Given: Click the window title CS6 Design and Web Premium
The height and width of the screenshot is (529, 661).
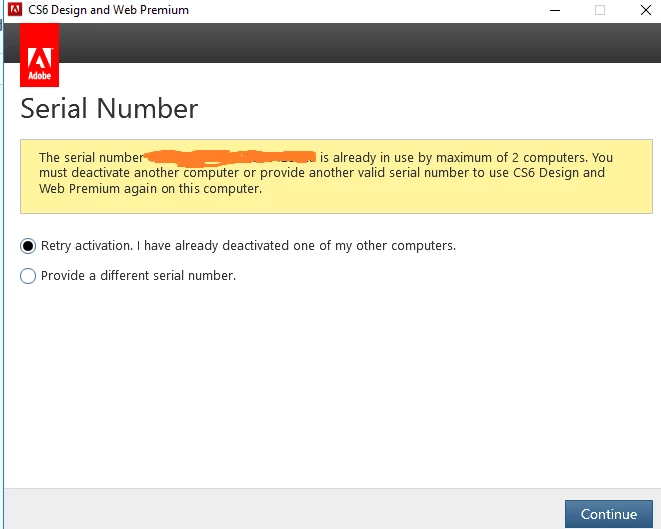Looking at the screenshot, I should 108,10.
